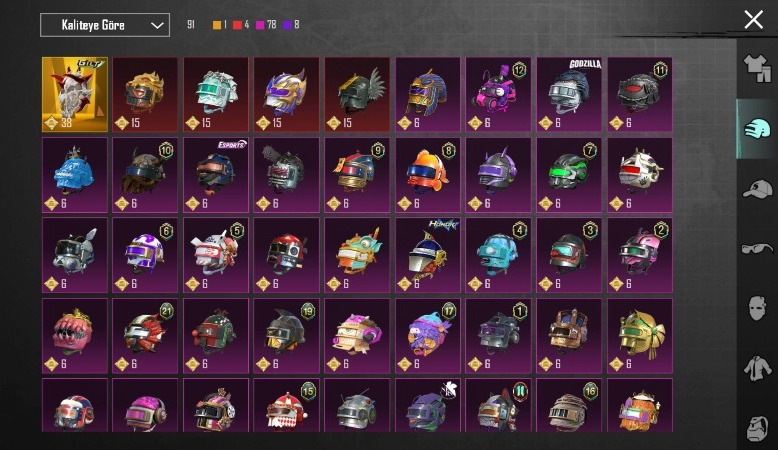Select the blue ice dinosaur helmet
The image size is (778, 450).
click(x=75, y=175)
